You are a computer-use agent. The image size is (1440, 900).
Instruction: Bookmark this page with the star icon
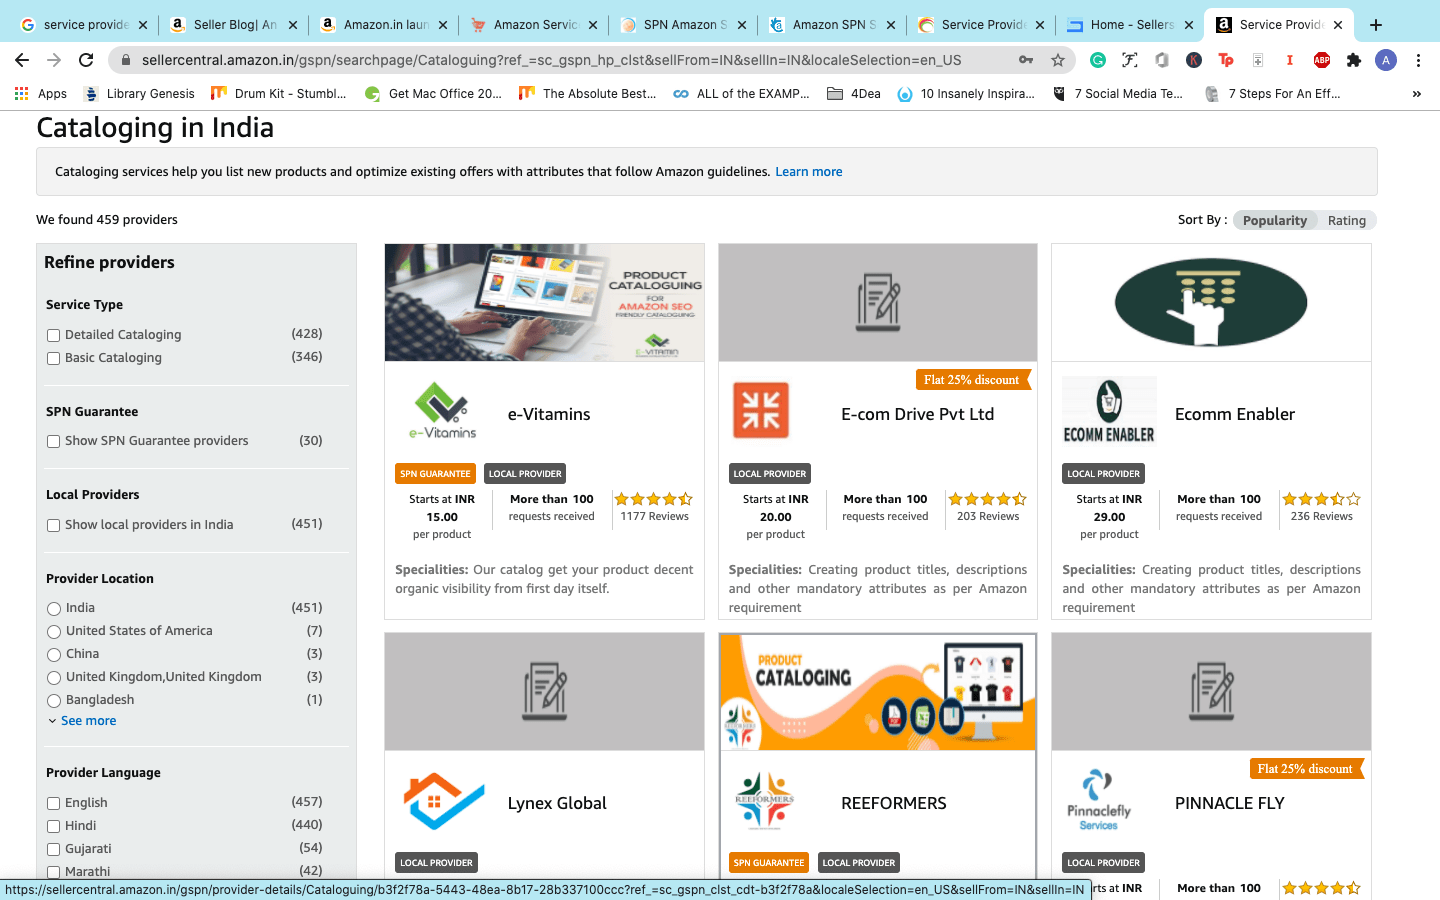pos(1058,60)
